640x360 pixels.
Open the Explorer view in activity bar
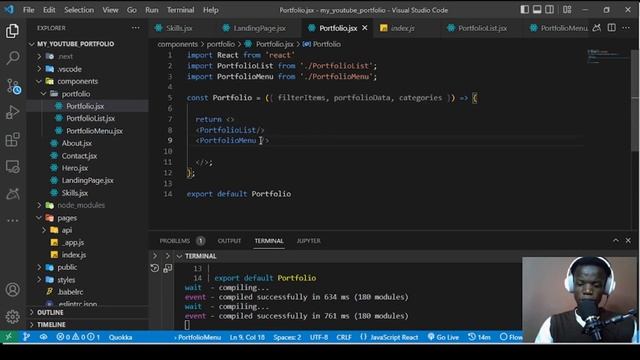pos(12,31)
